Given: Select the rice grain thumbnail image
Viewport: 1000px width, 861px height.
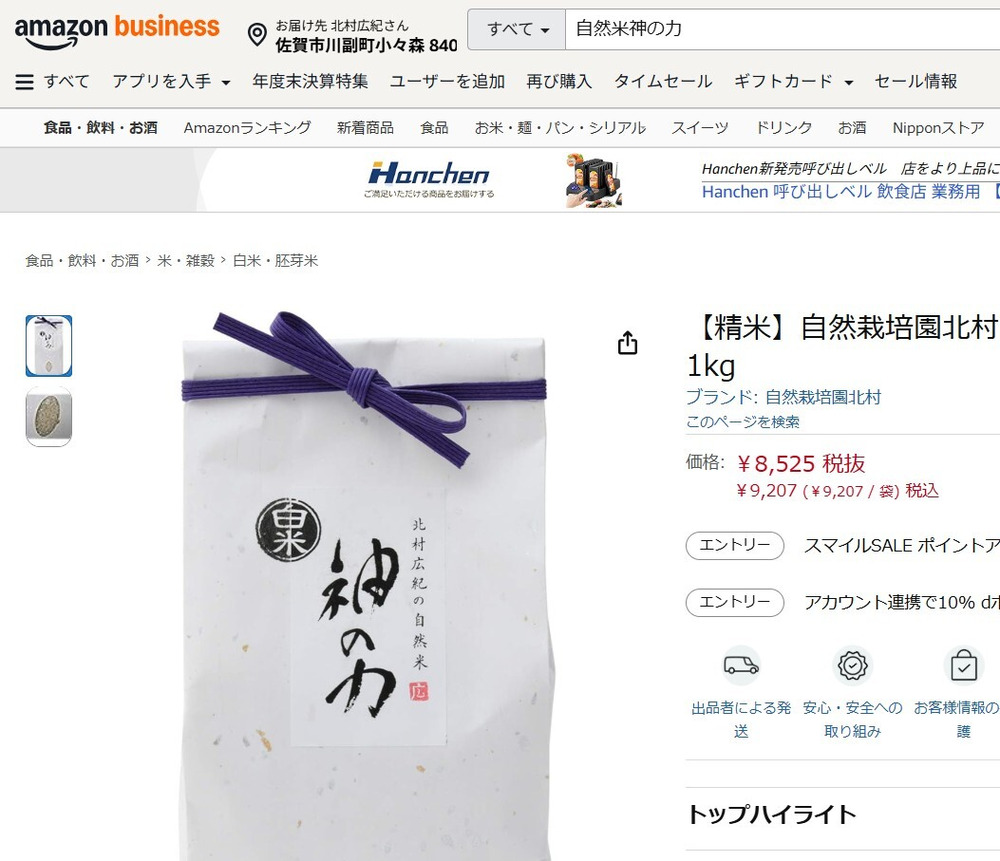Looking at the screenshot, I should (48, 416).
